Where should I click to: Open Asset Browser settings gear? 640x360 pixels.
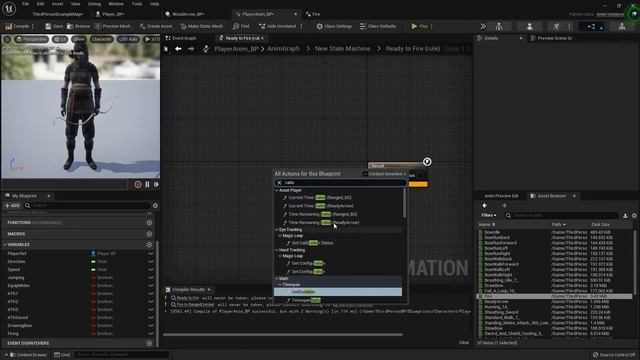pos(634,216)
